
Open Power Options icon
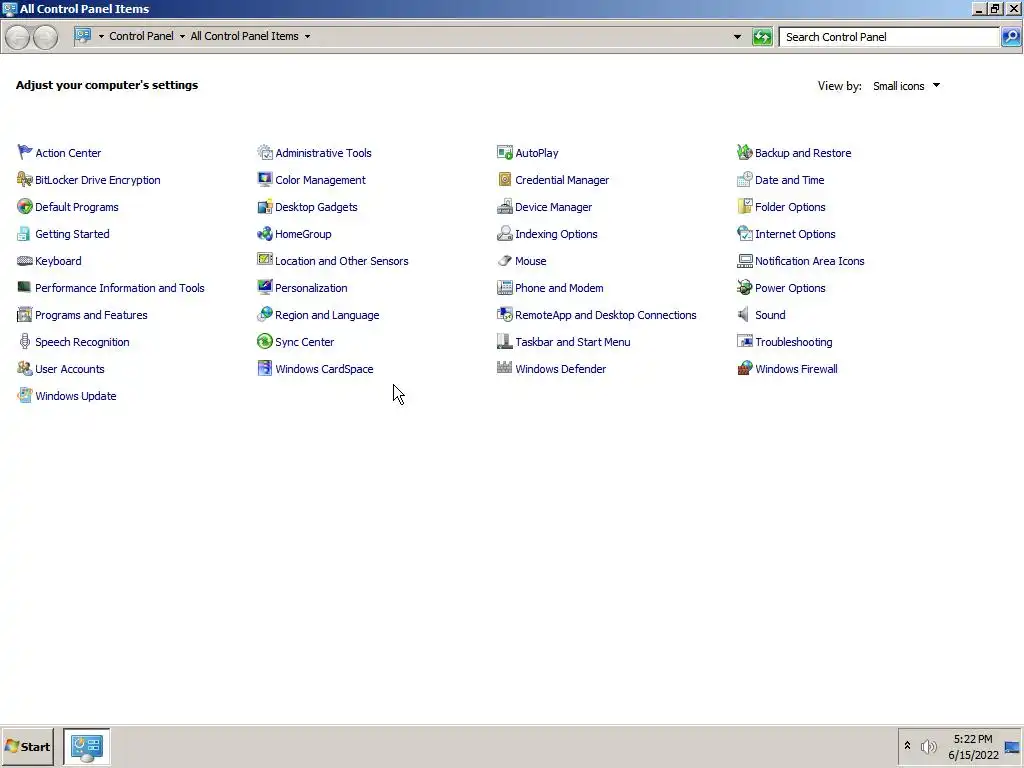[744, 287]
